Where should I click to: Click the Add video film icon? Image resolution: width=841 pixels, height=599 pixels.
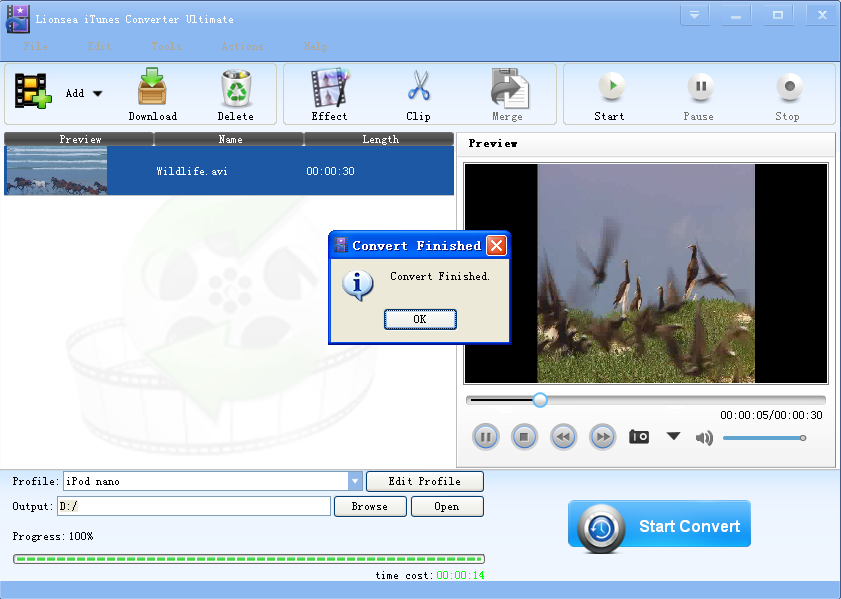(x=33, y=91)
